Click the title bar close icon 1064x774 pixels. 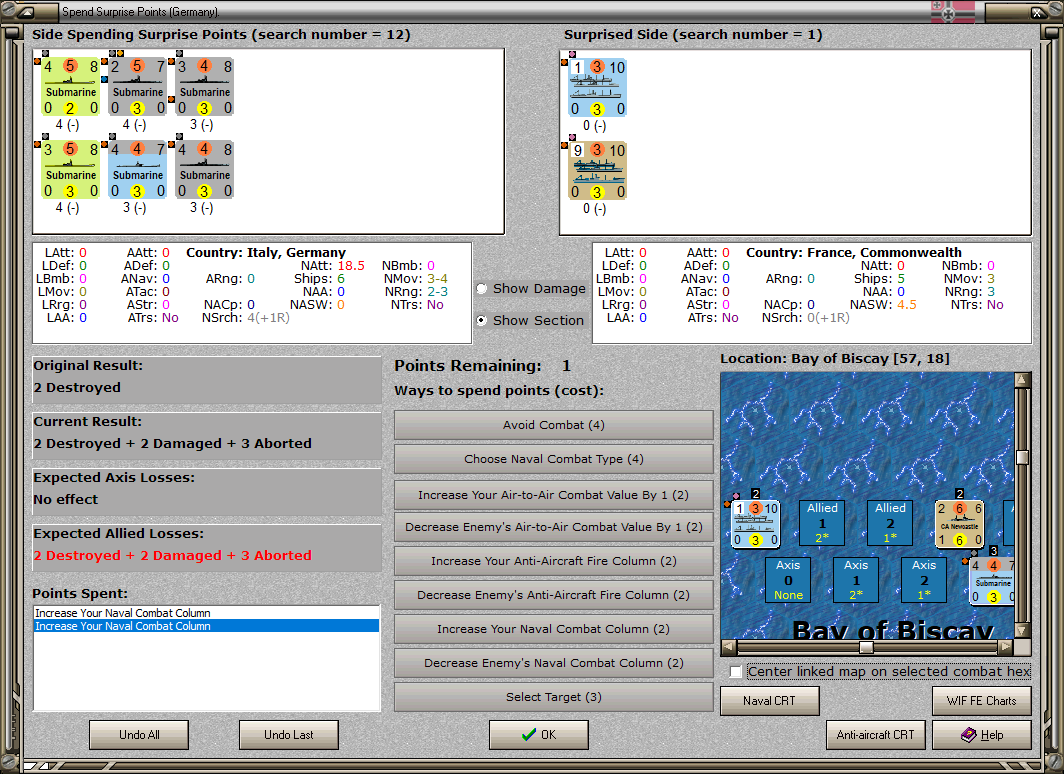1038,12
